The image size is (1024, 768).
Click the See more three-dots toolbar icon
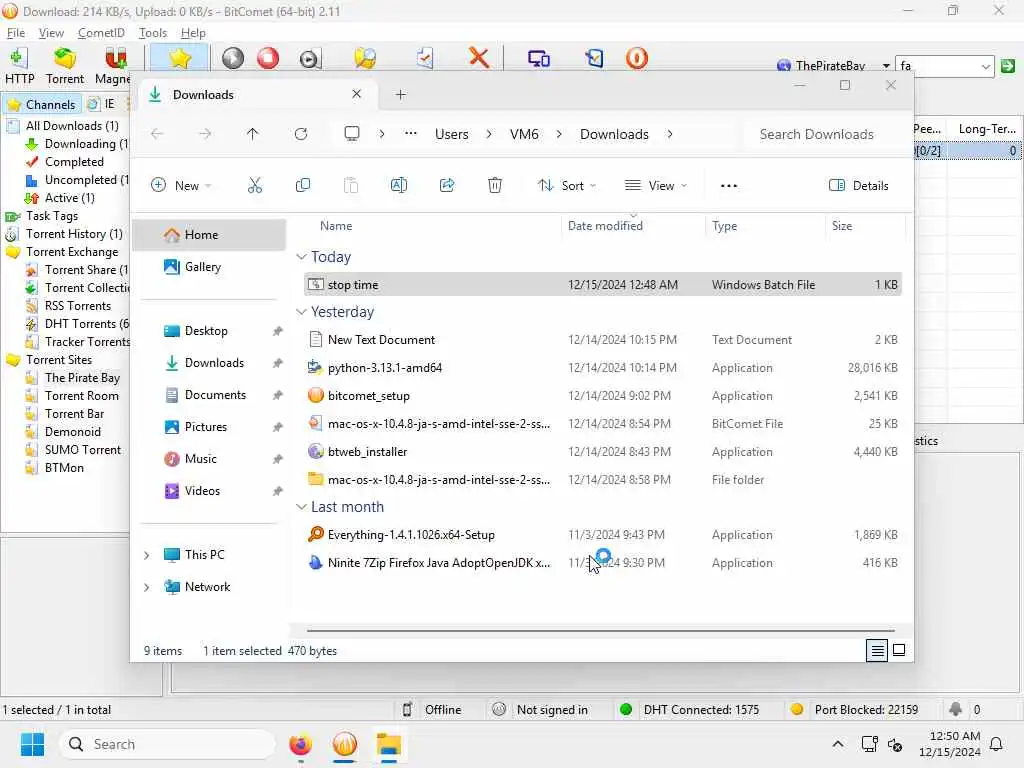(729, 185)
